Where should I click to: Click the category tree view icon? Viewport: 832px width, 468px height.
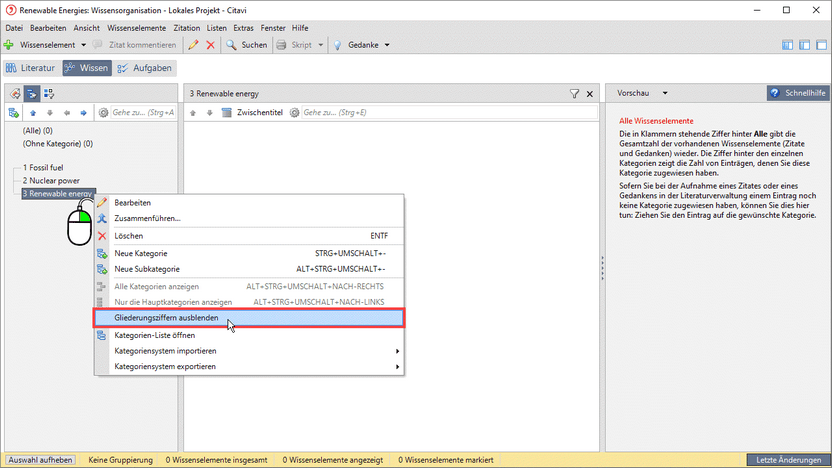[32, 94]
